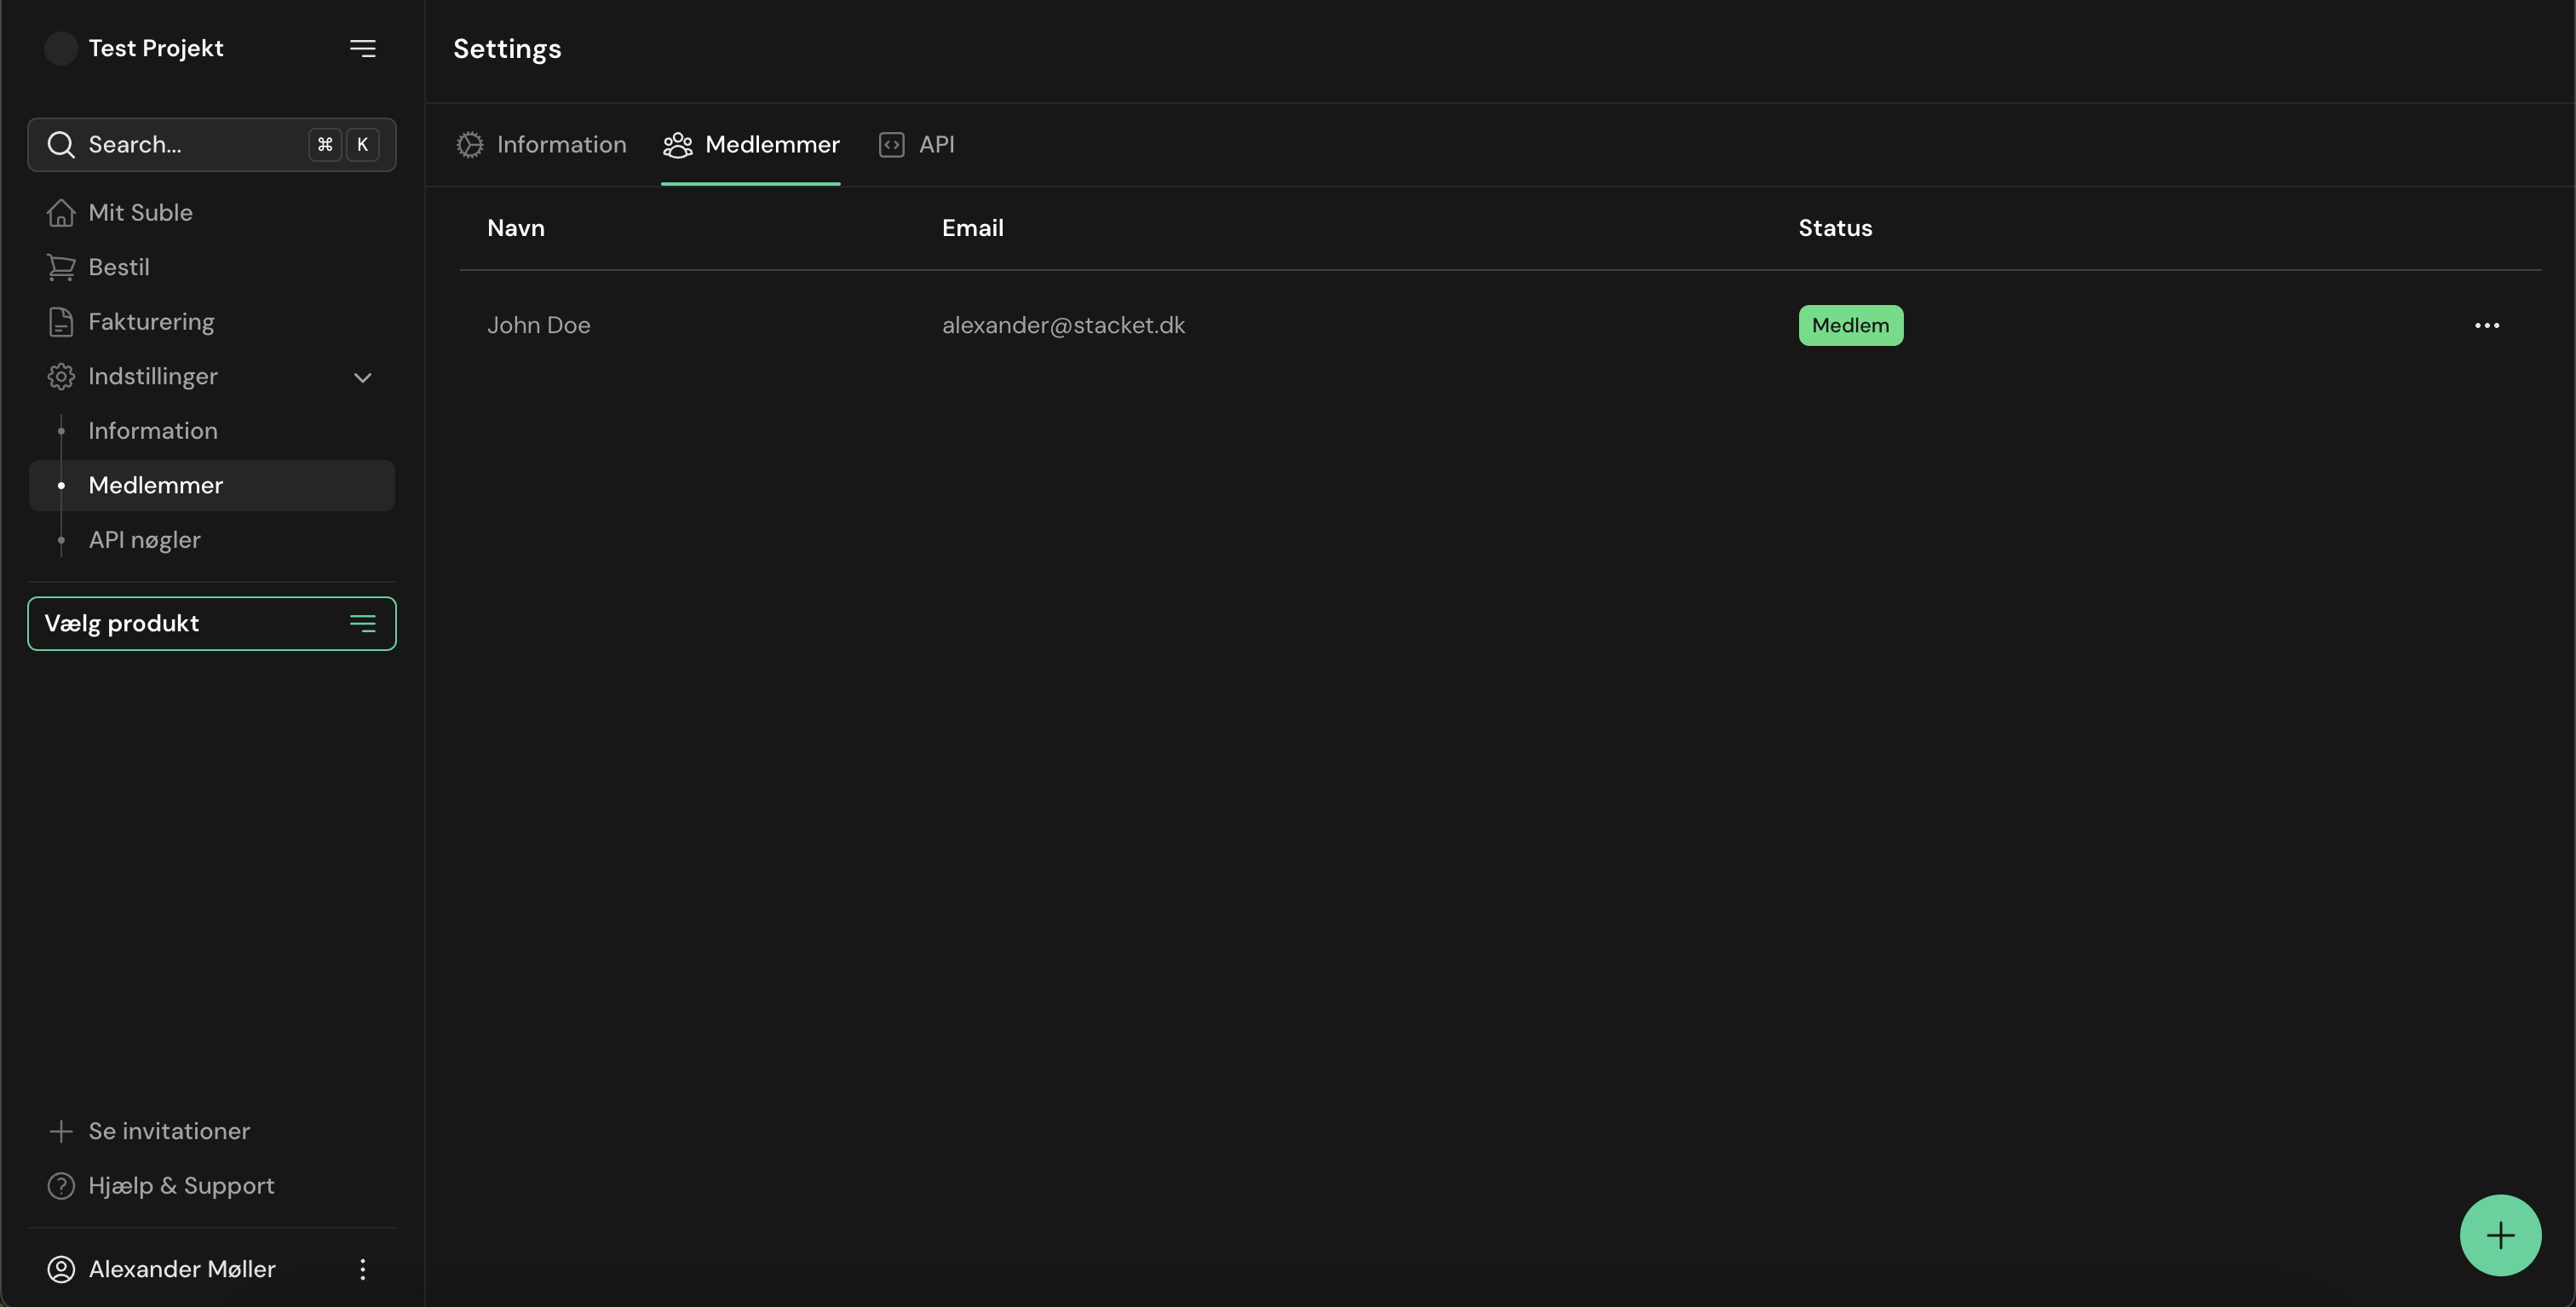Click the green Medlem status badge
Image resolution: width=2576 pixels, height=1307 pixels.
click(x=1850, y=326)
